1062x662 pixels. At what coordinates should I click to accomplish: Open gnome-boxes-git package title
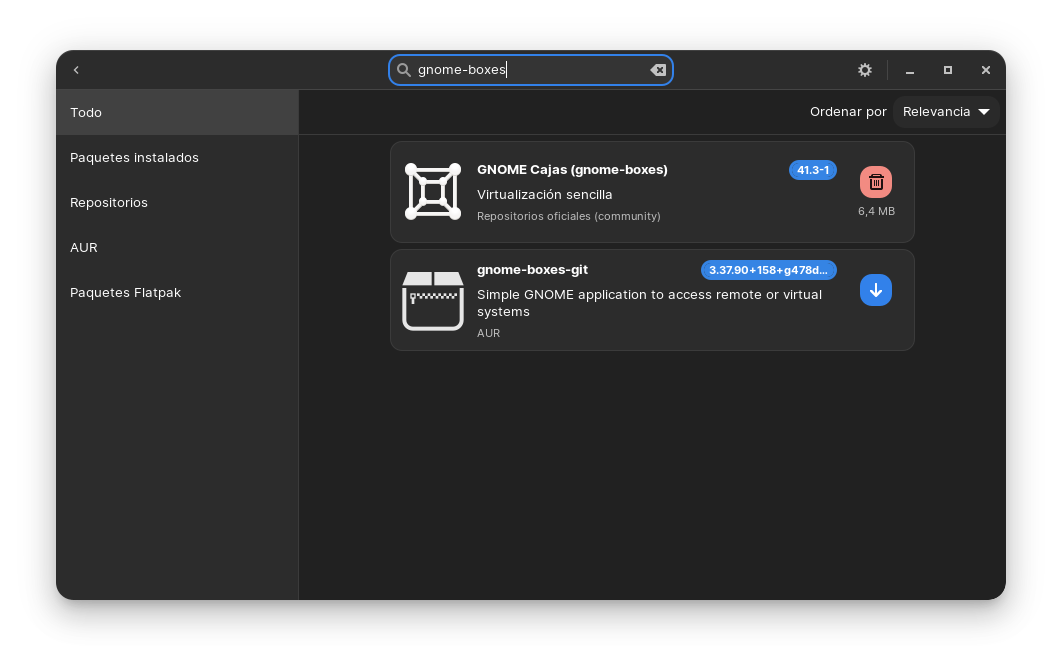coord(532,270)
